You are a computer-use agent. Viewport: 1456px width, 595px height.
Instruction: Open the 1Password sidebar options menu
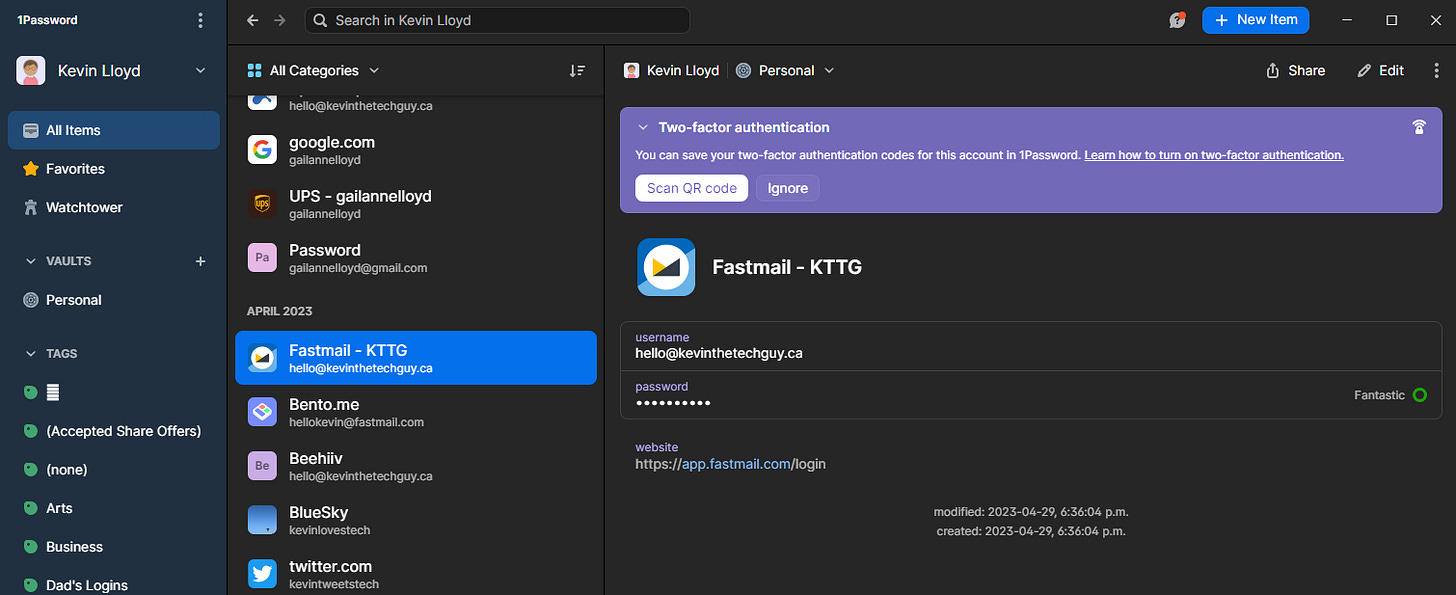coord(201,20)
